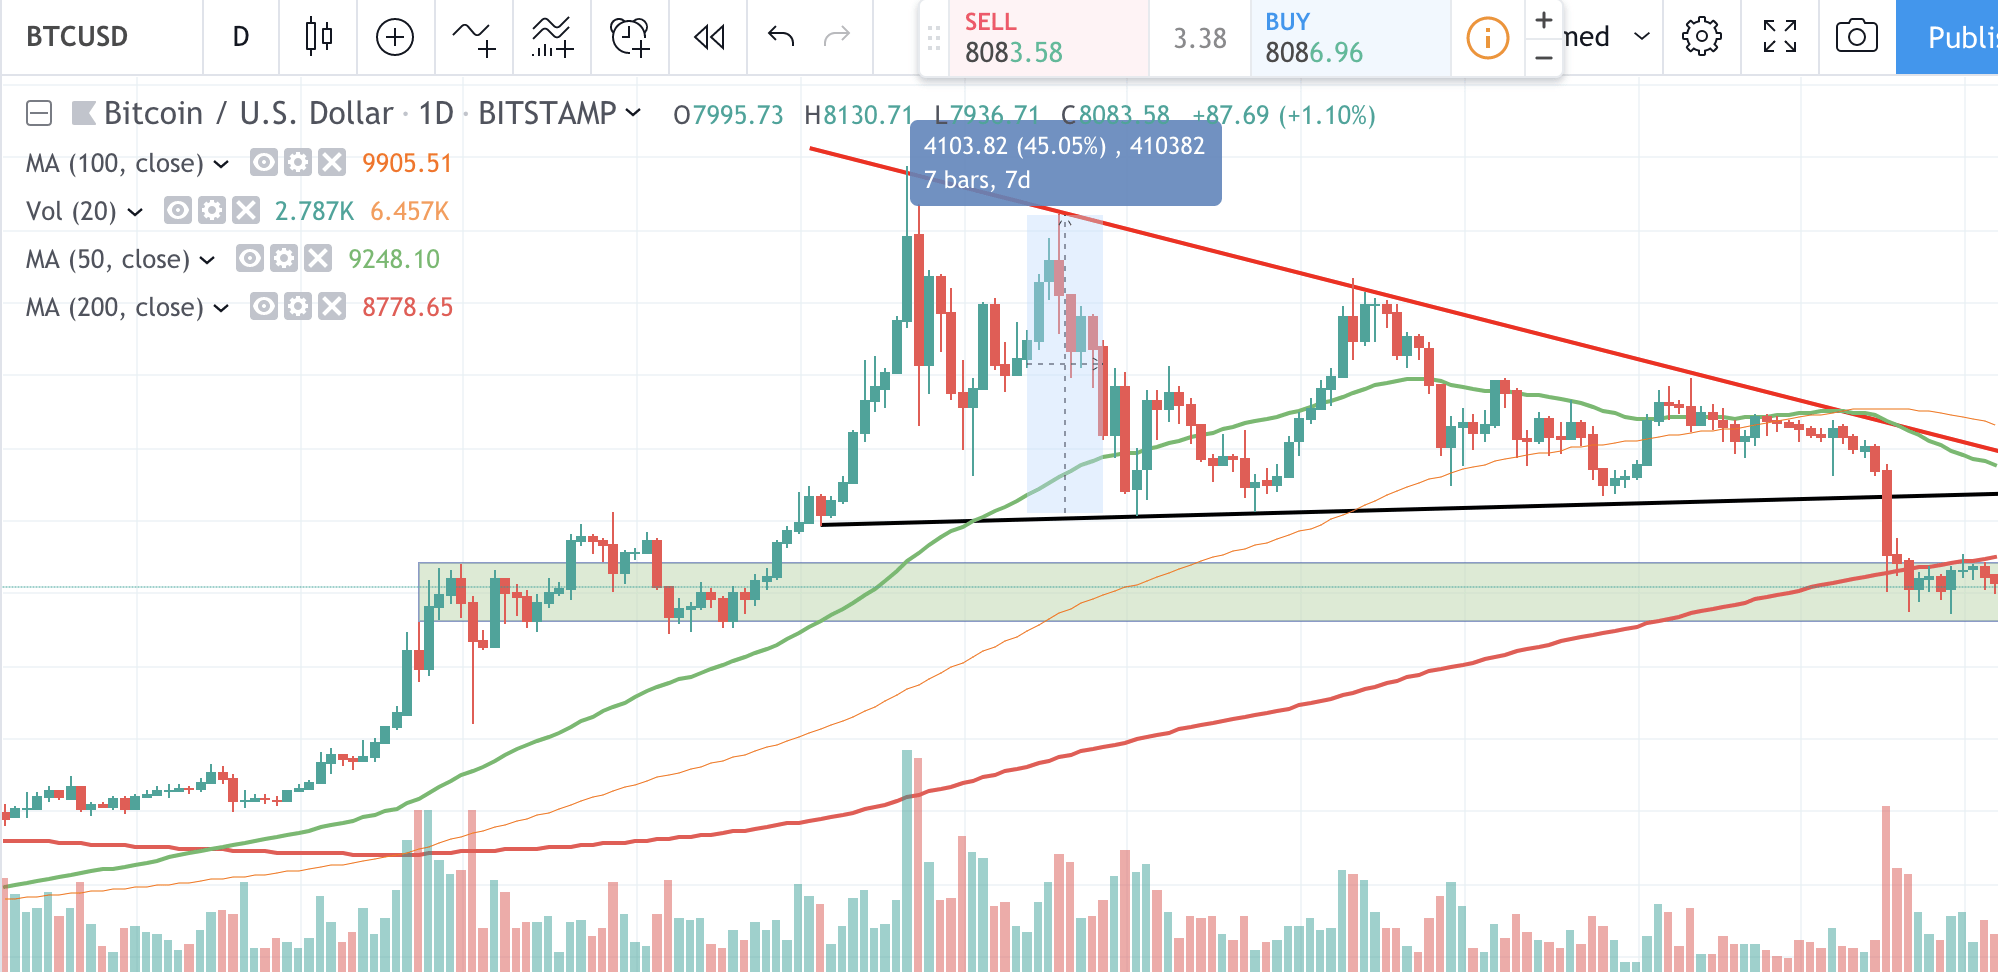Select the 3.38 spread value

(1199, 39)
